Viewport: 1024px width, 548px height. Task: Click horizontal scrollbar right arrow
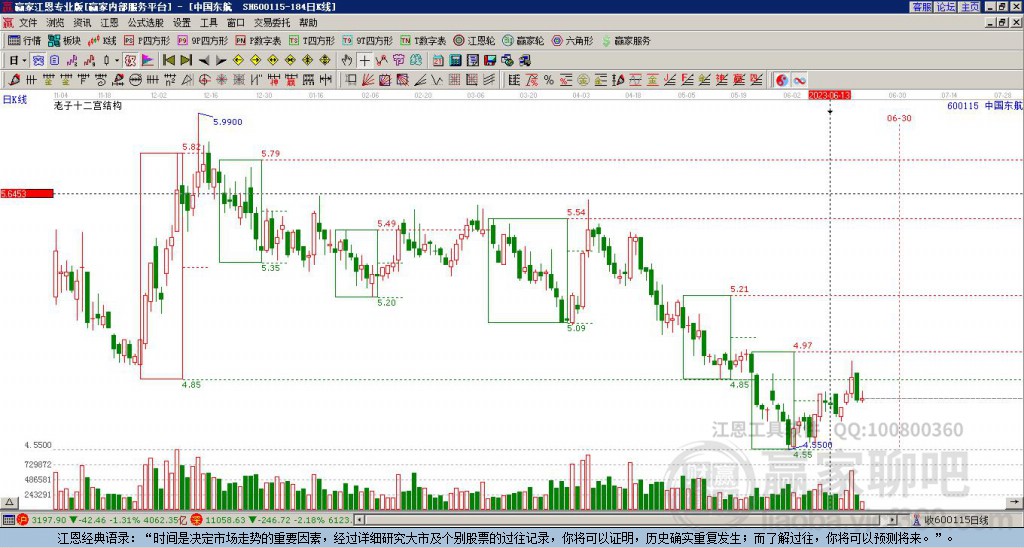click(892, 520)
